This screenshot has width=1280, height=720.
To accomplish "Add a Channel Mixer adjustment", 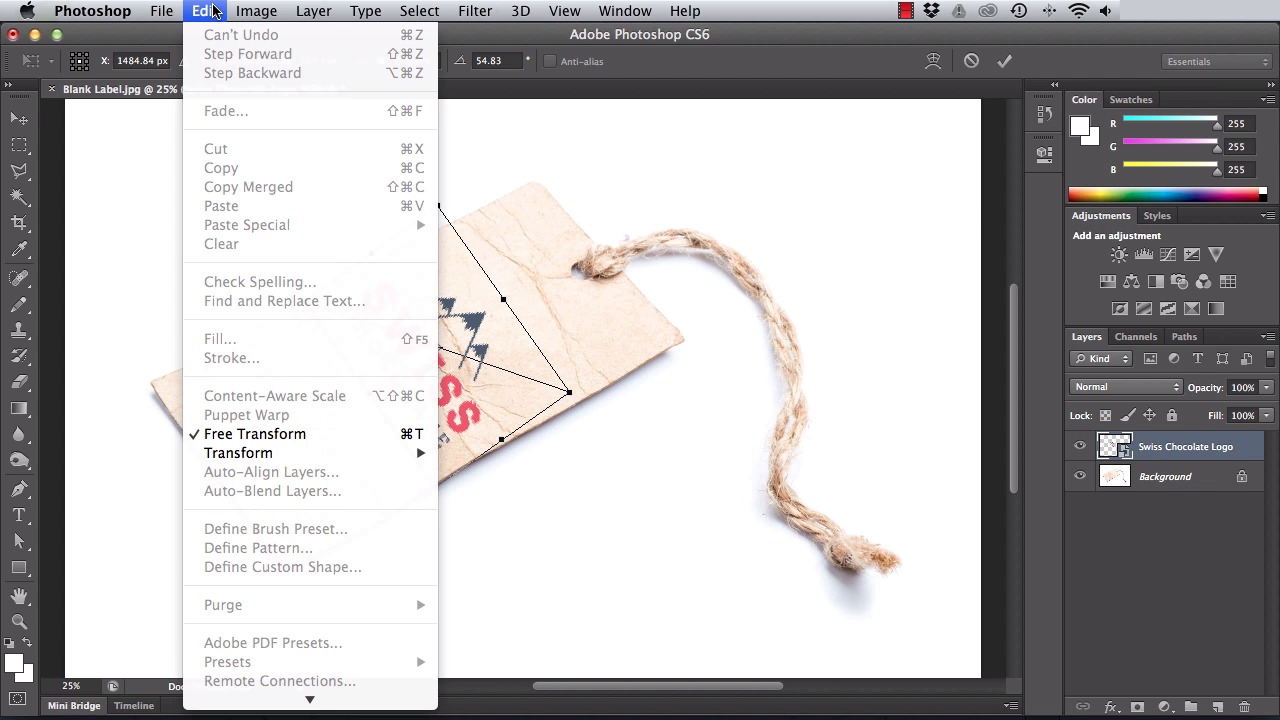I will point(1203,282).
